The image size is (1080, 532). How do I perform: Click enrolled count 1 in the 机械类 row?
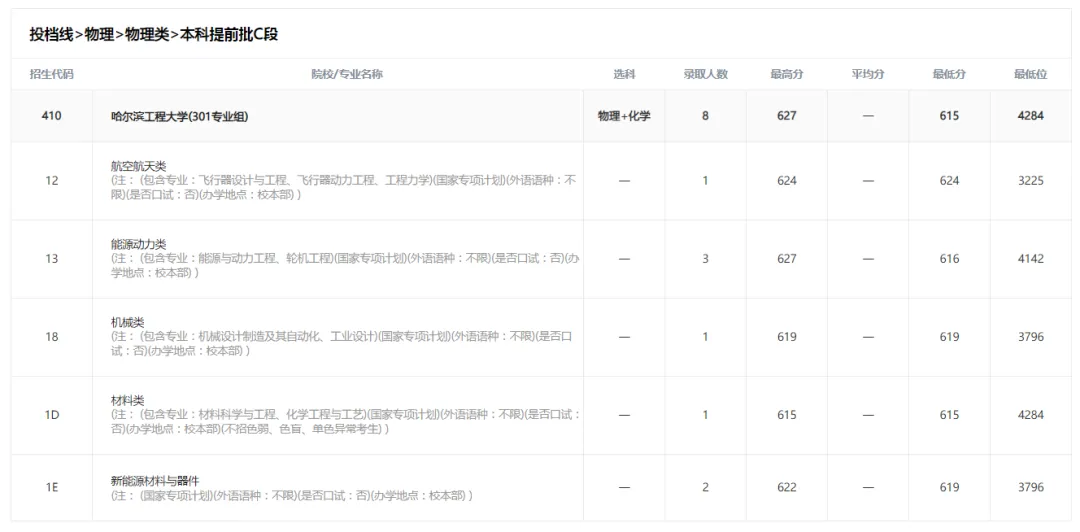(705, 336)
